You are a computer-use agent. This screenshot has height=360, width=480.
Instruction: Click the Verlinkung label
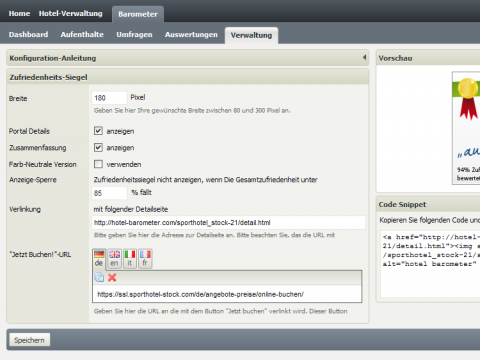click(x=25, y=209)
